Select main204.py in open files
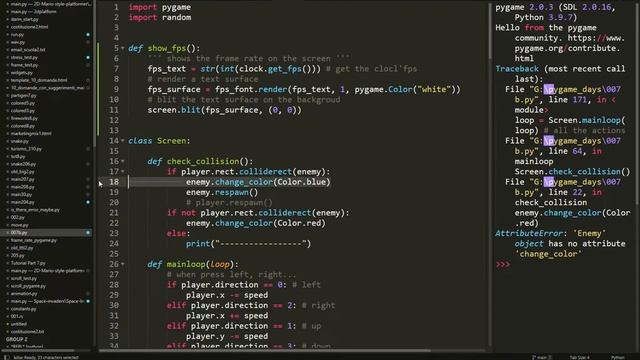This screenshot has height=360, width=640. (22, 202)
